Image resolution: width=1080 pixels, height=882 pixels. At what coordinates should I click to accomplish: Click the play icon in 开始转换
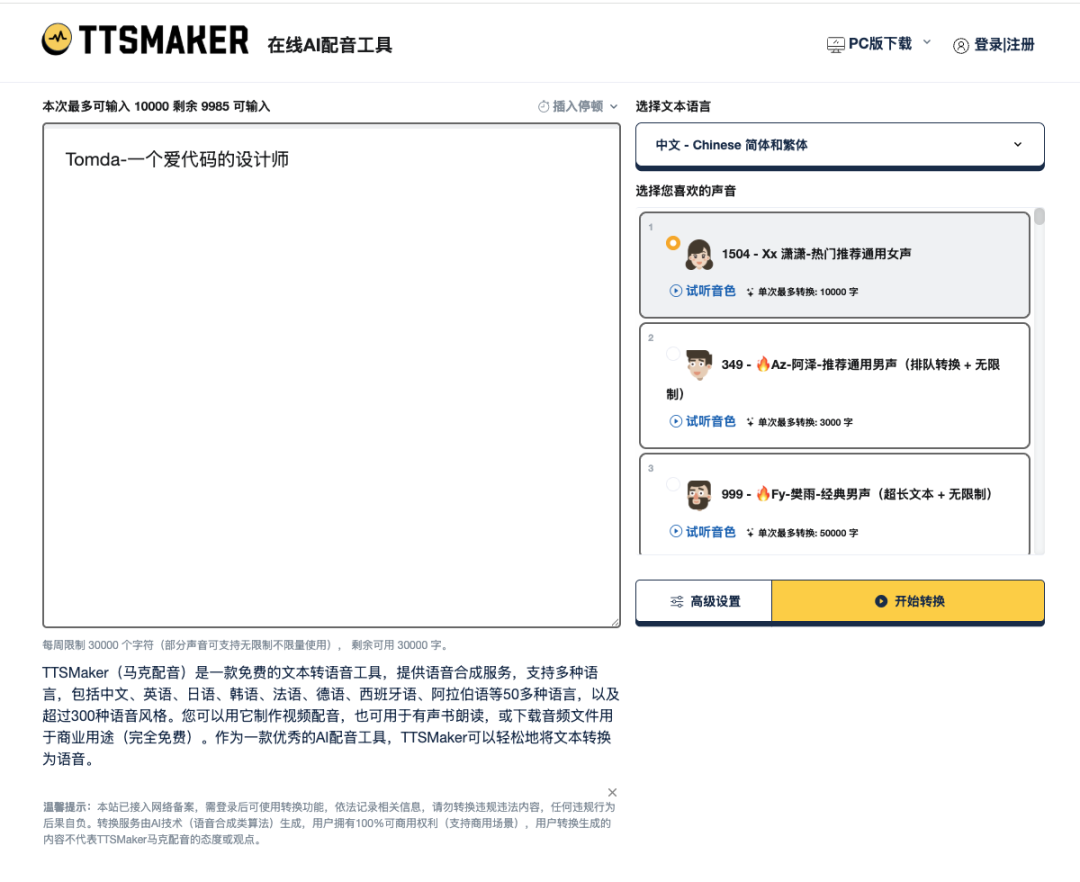click(881, 601)
